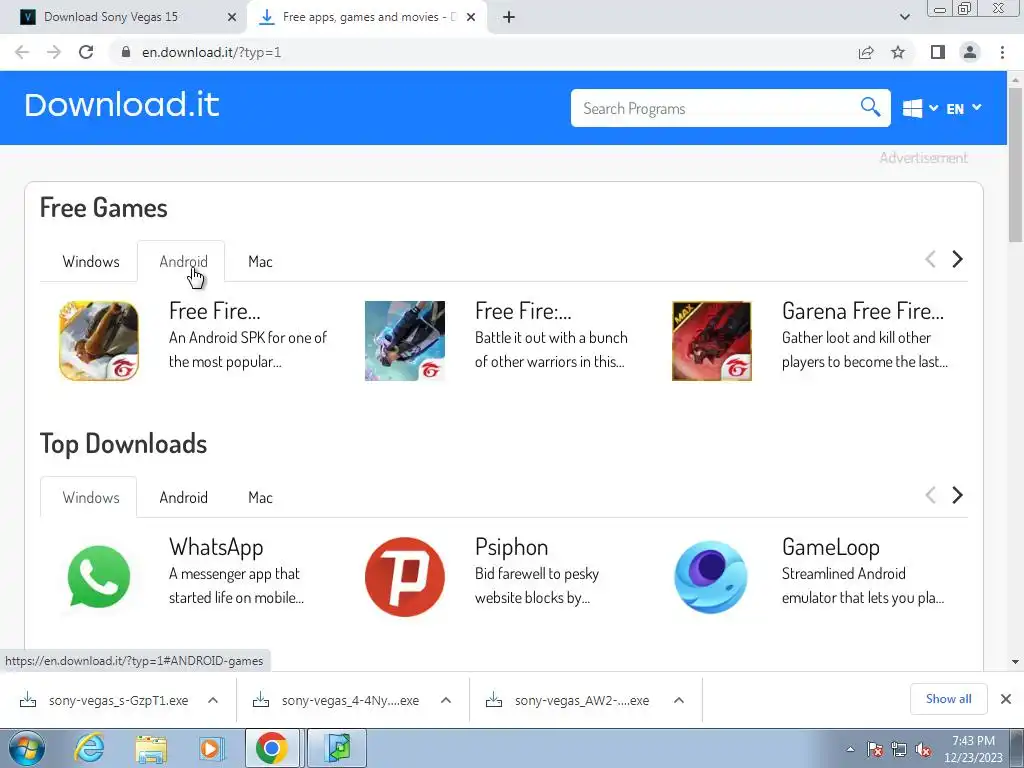The height and width of the screenshot is (768, 1024).
Task: Open the WhatsApp title link
Action: point(216,547)
